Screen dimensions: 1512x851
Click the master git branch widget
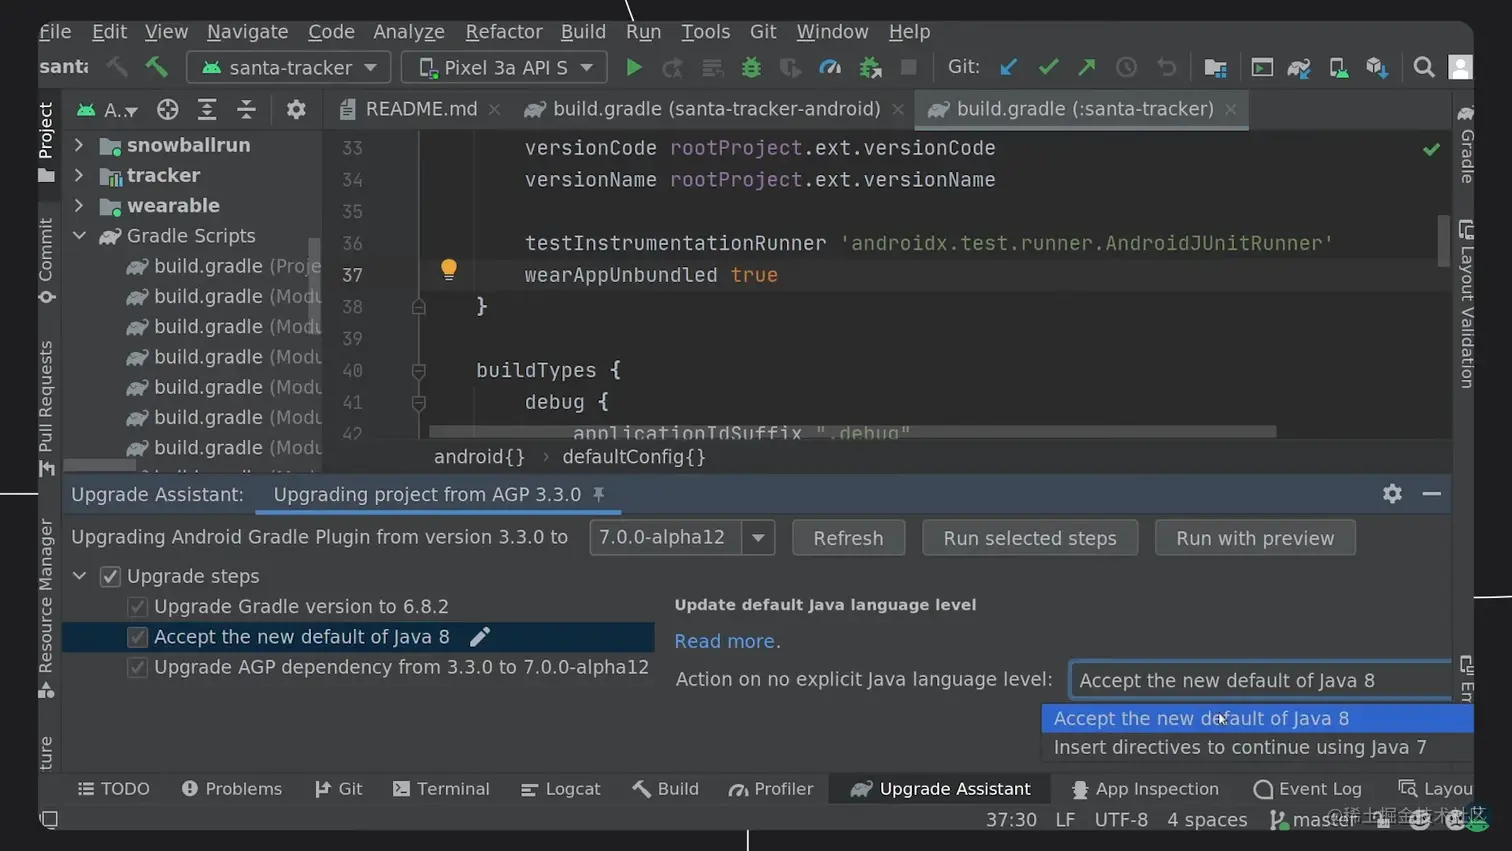(x=1313, y=819)
